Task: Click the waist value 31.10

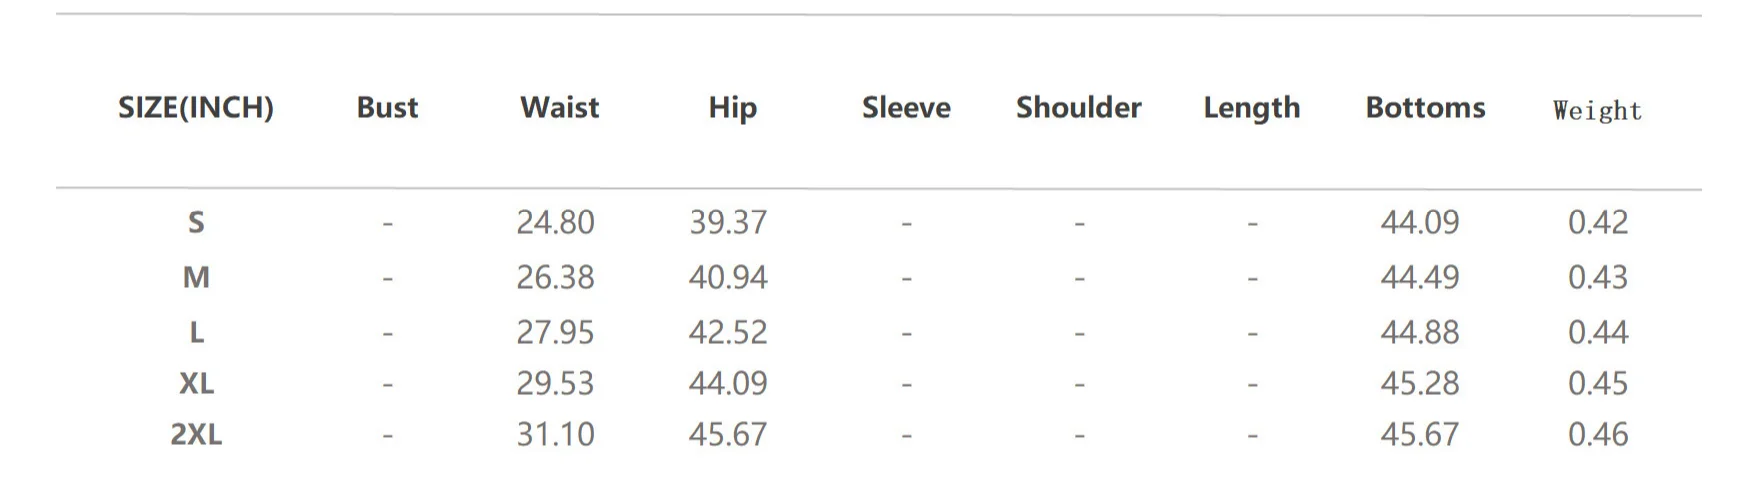Action: click(x=555, y=434)
